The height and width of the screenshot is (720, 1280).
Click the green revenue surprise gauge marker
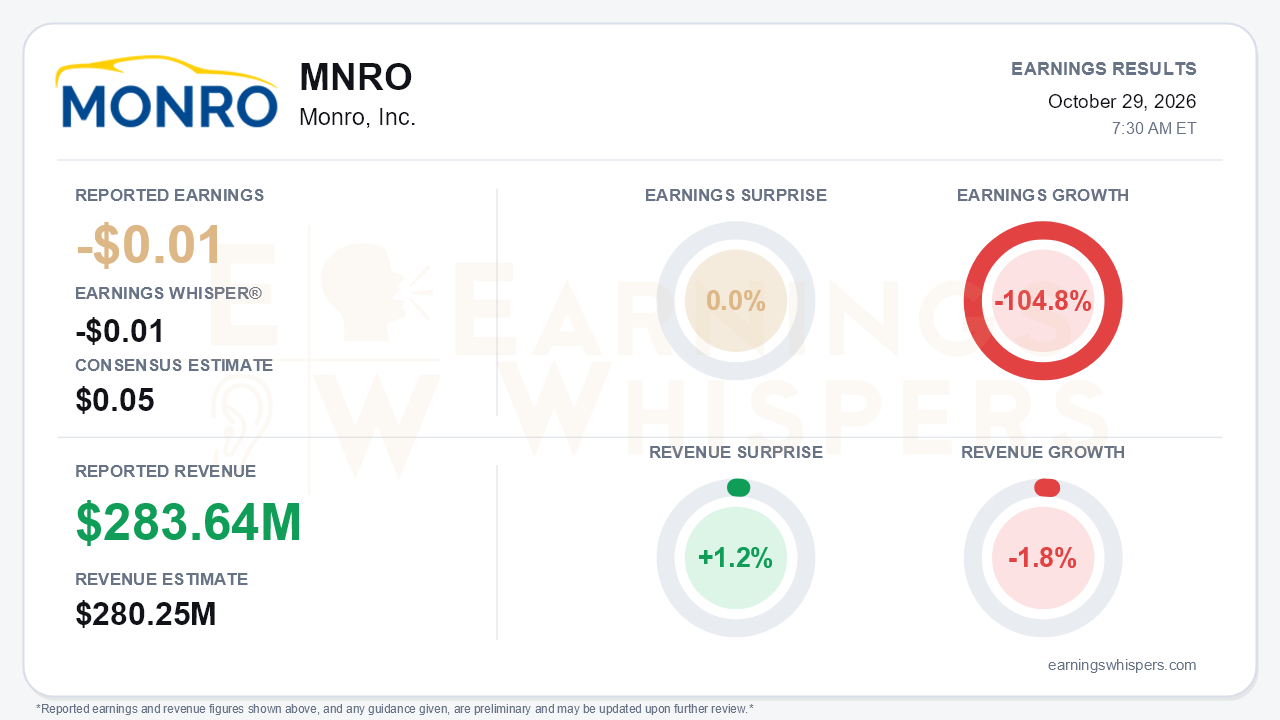738,487
